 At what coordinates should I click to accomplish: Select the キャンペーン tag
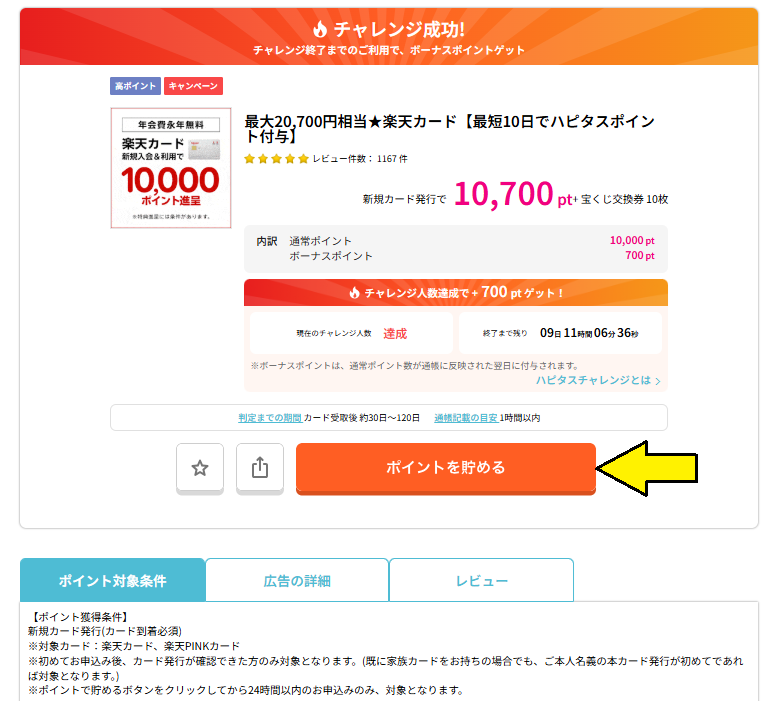194,87
